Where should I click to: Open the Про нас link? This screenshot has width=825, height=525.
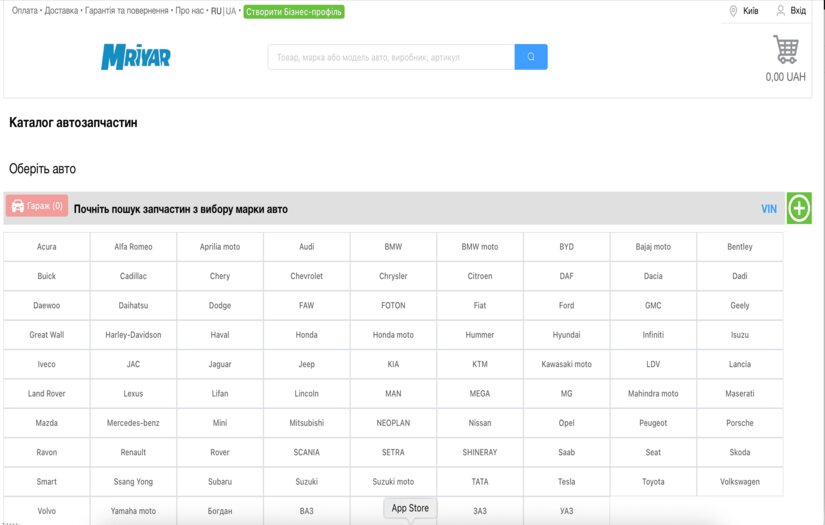tap(189, 11)
